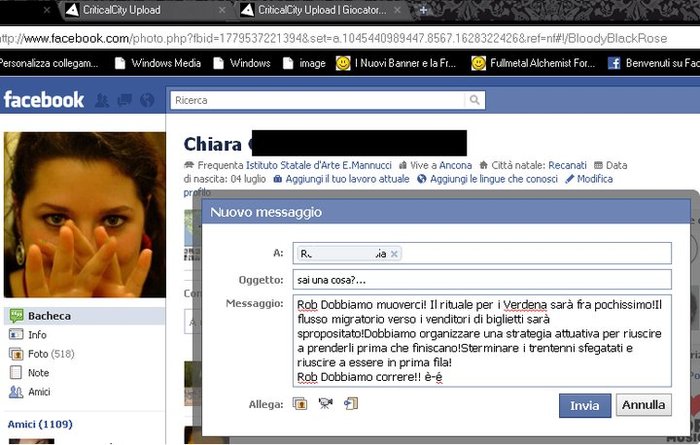
Task: Open Personalizza collegamenti bookmark
Action: (x=48, y=63)
